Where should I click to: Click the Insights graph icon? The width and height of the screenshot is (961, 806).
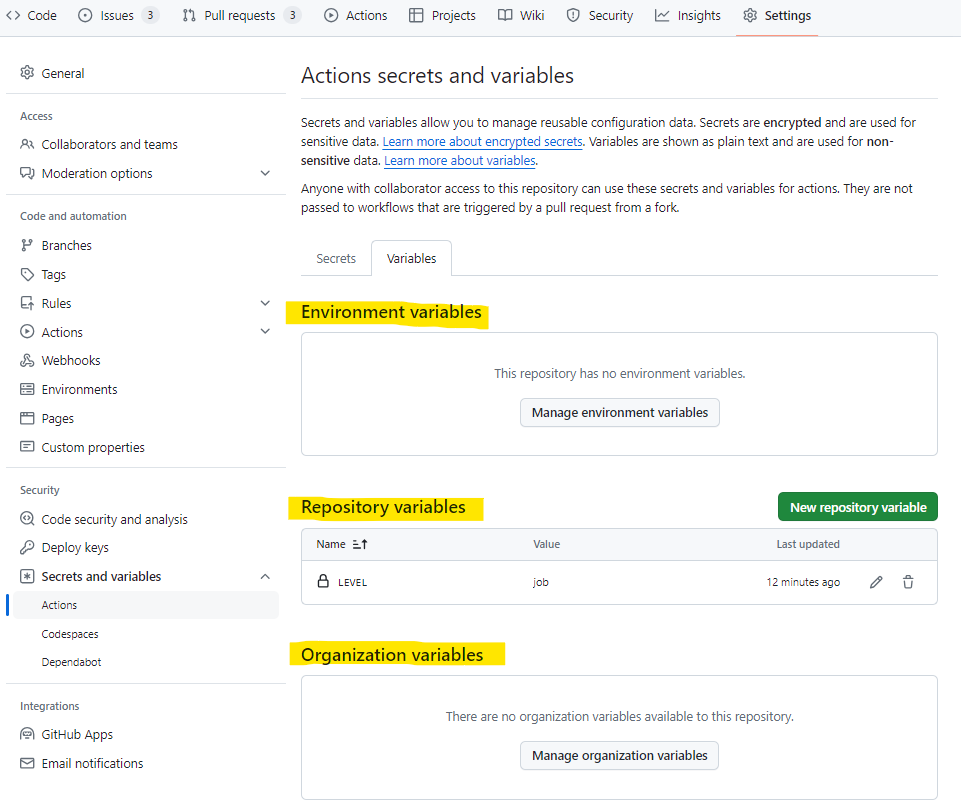(x=662, y=15)
